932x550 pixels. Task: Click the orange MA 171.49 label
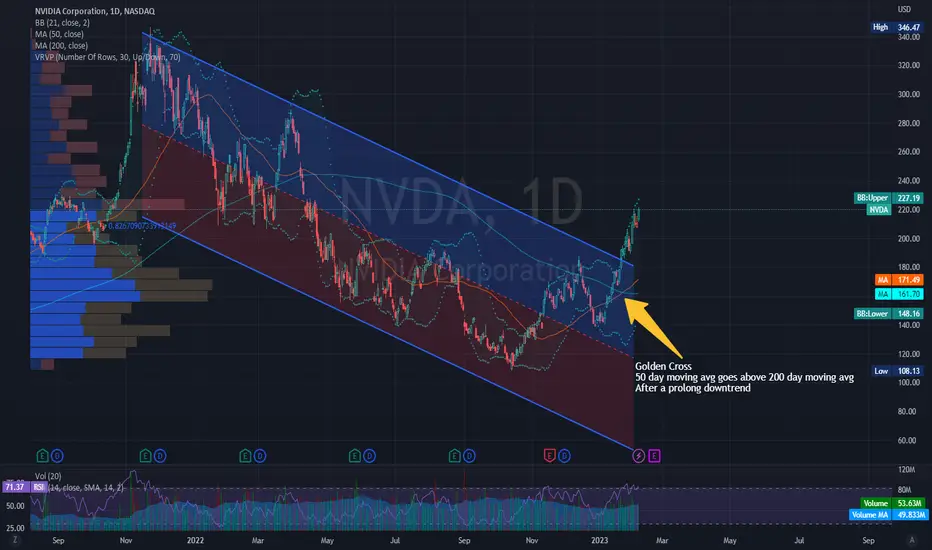click(899, 279)
